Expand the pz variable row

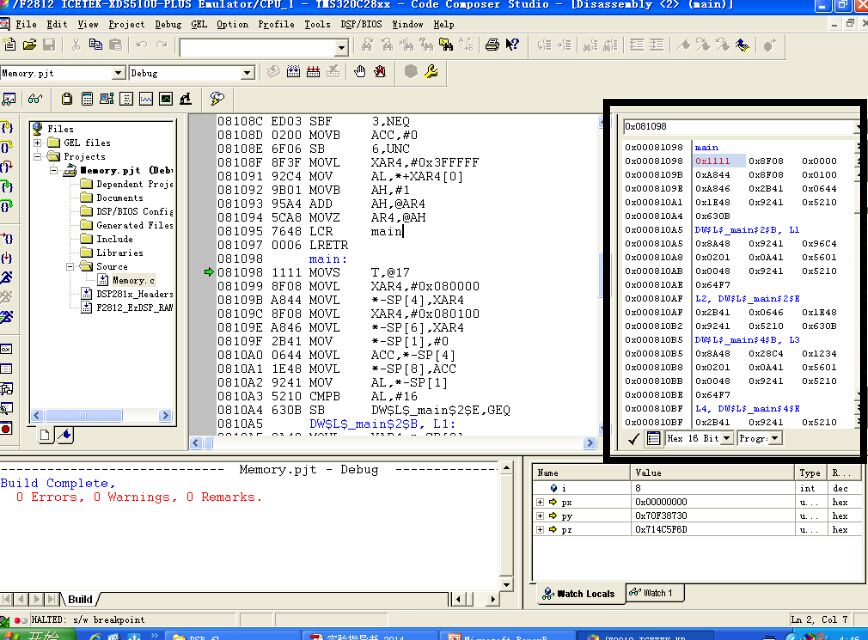tap(540, 530)
